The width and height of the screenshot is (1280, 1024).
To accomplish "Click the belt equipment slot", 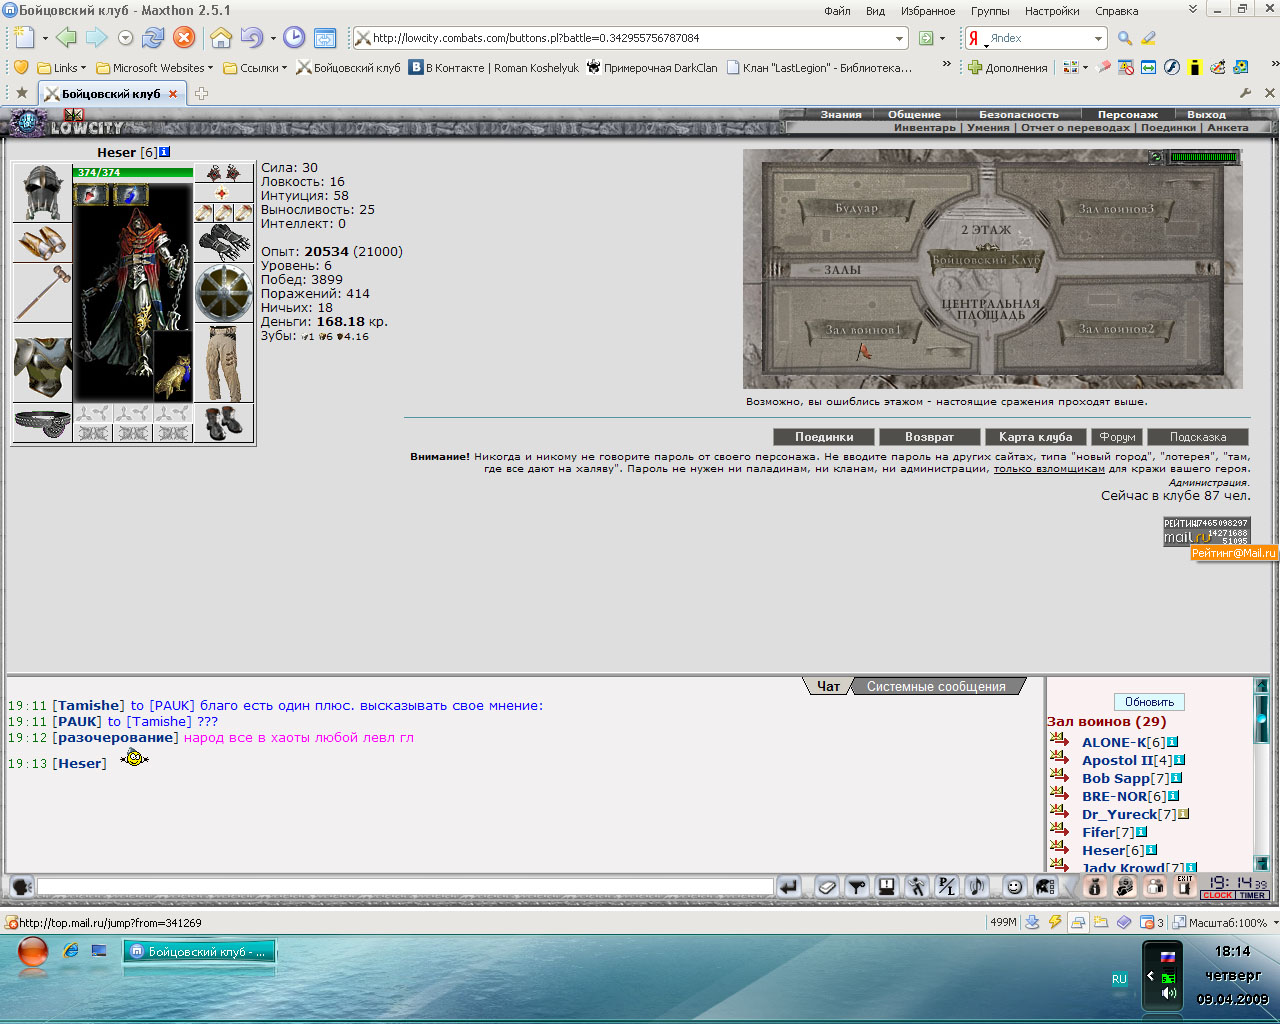I will (x=42, y=423).
